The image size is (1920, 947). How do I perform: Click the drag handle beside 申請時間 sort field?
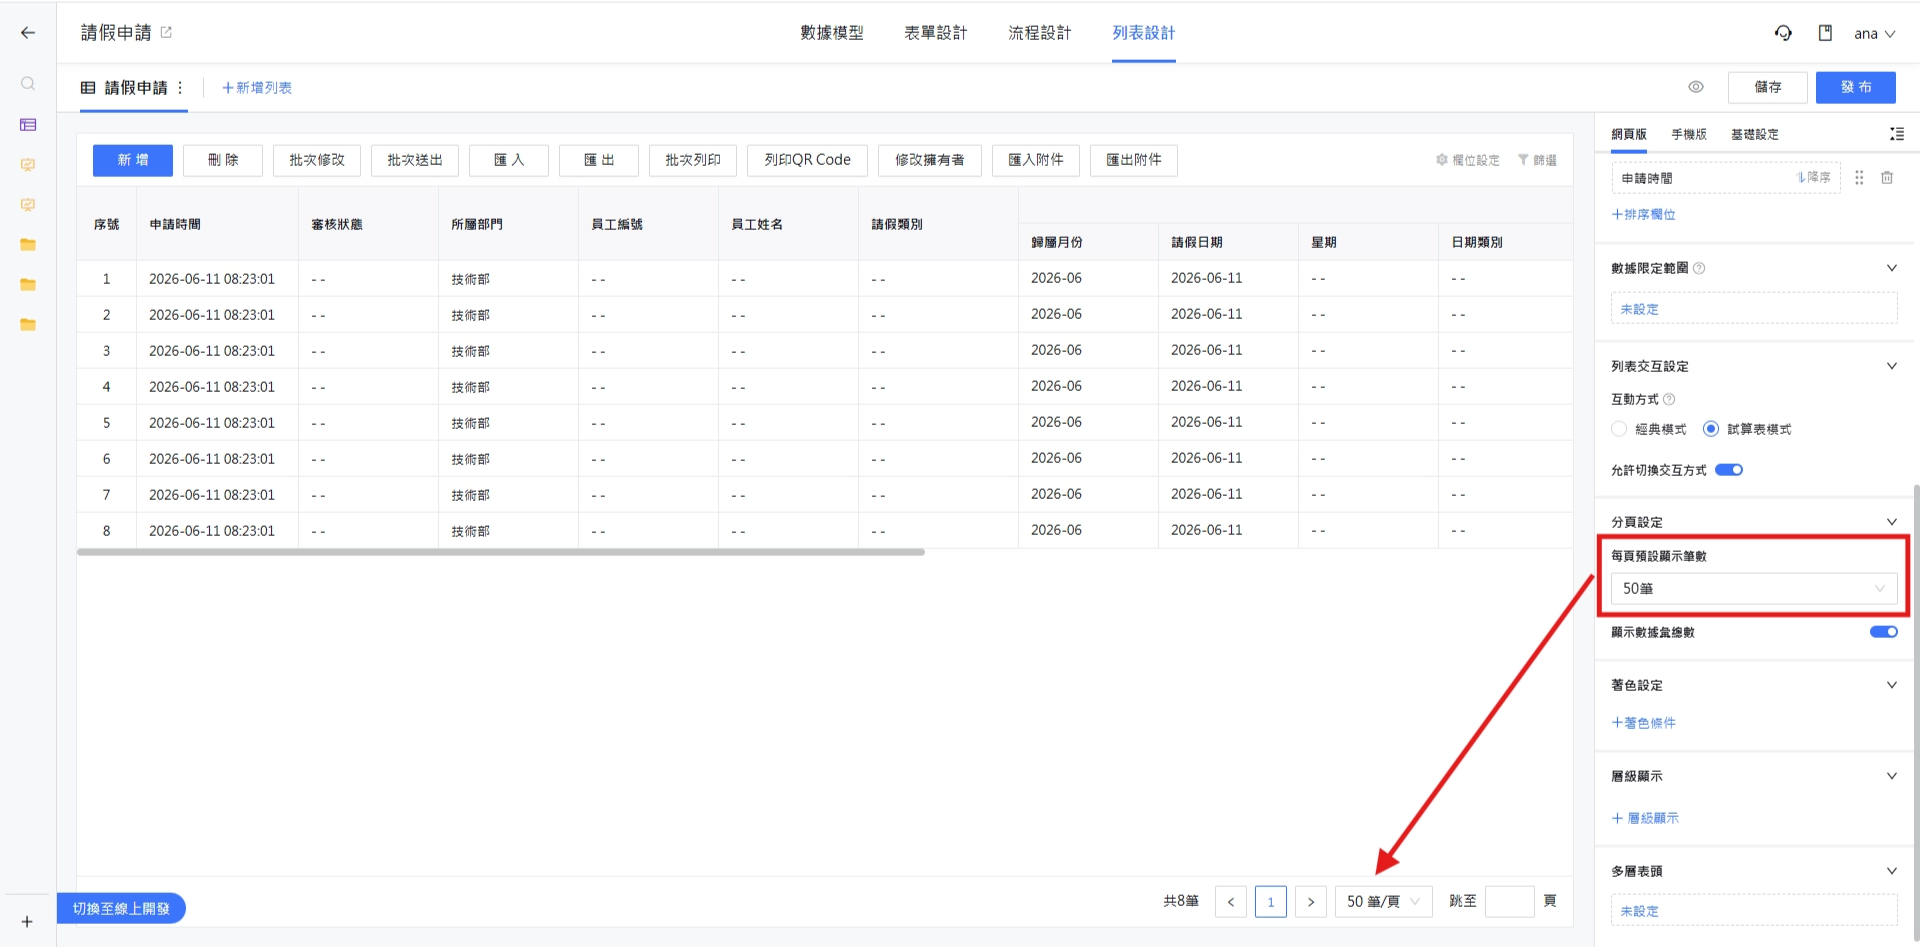click(1859, 178)
